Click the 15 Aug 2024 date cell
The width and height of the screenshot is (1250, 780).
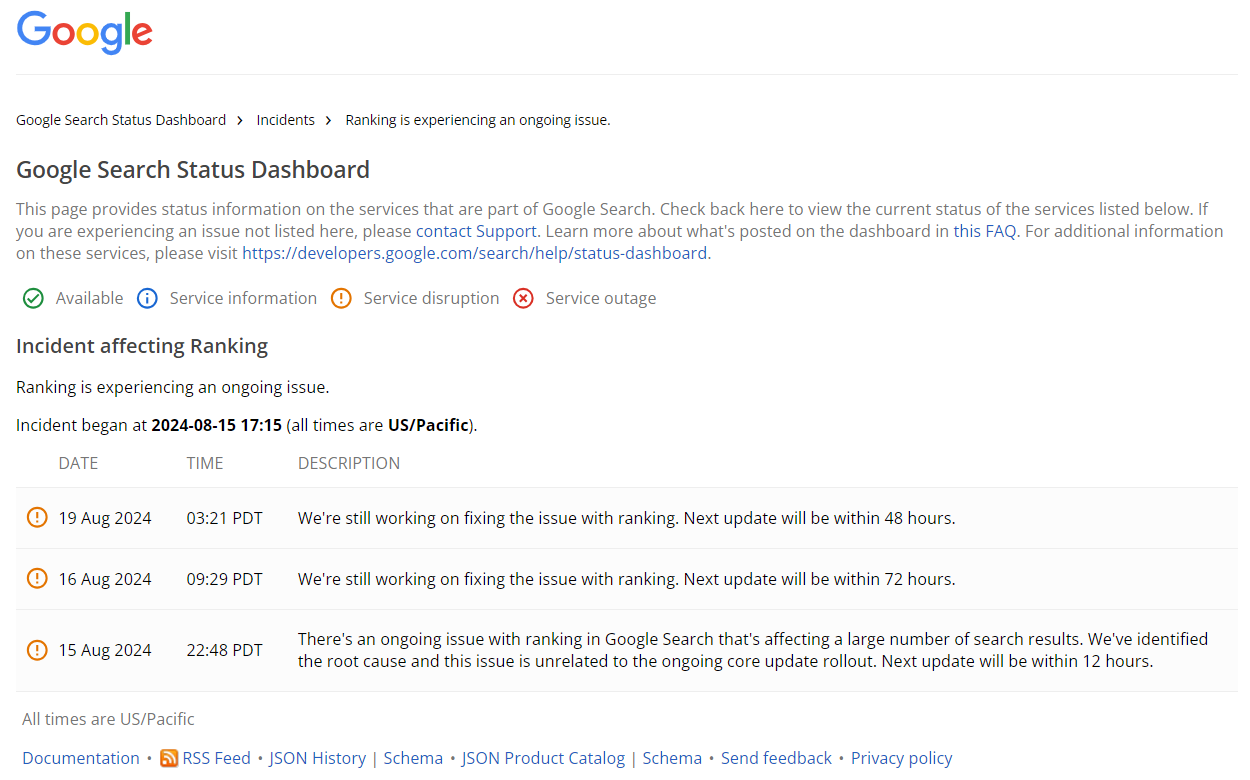(x=105, y=650)
